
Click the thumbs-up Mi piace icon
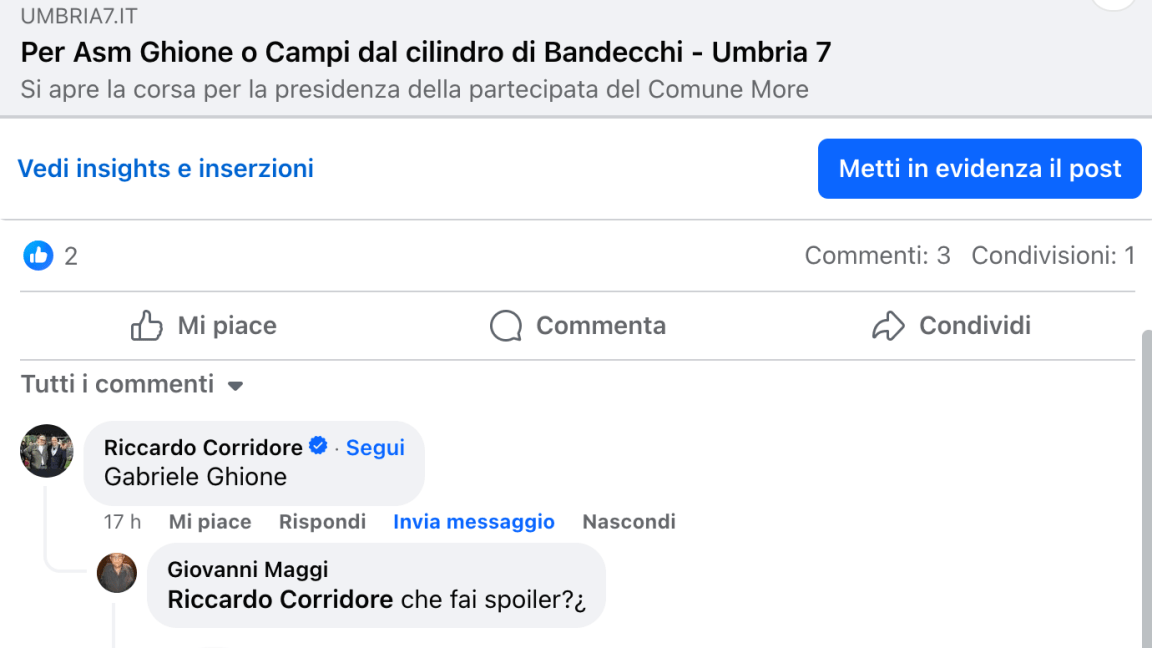tap(147, 326)
